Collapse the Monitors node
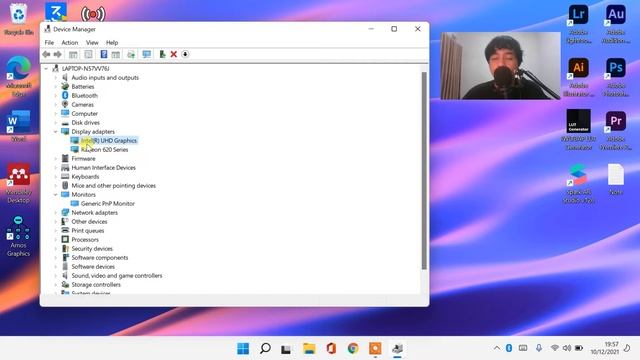640x360 pixels. click(56, 195)
